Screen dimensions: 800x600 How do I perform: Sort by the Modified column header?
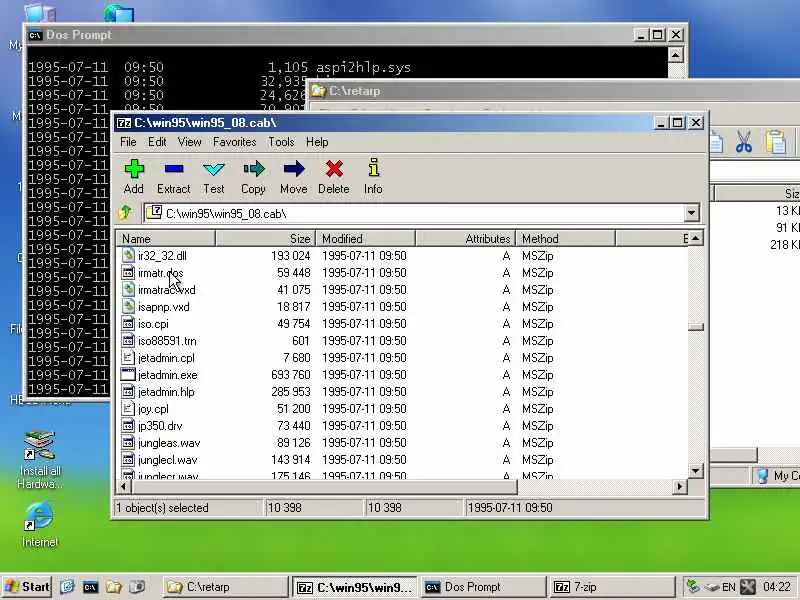coord(365,238)
